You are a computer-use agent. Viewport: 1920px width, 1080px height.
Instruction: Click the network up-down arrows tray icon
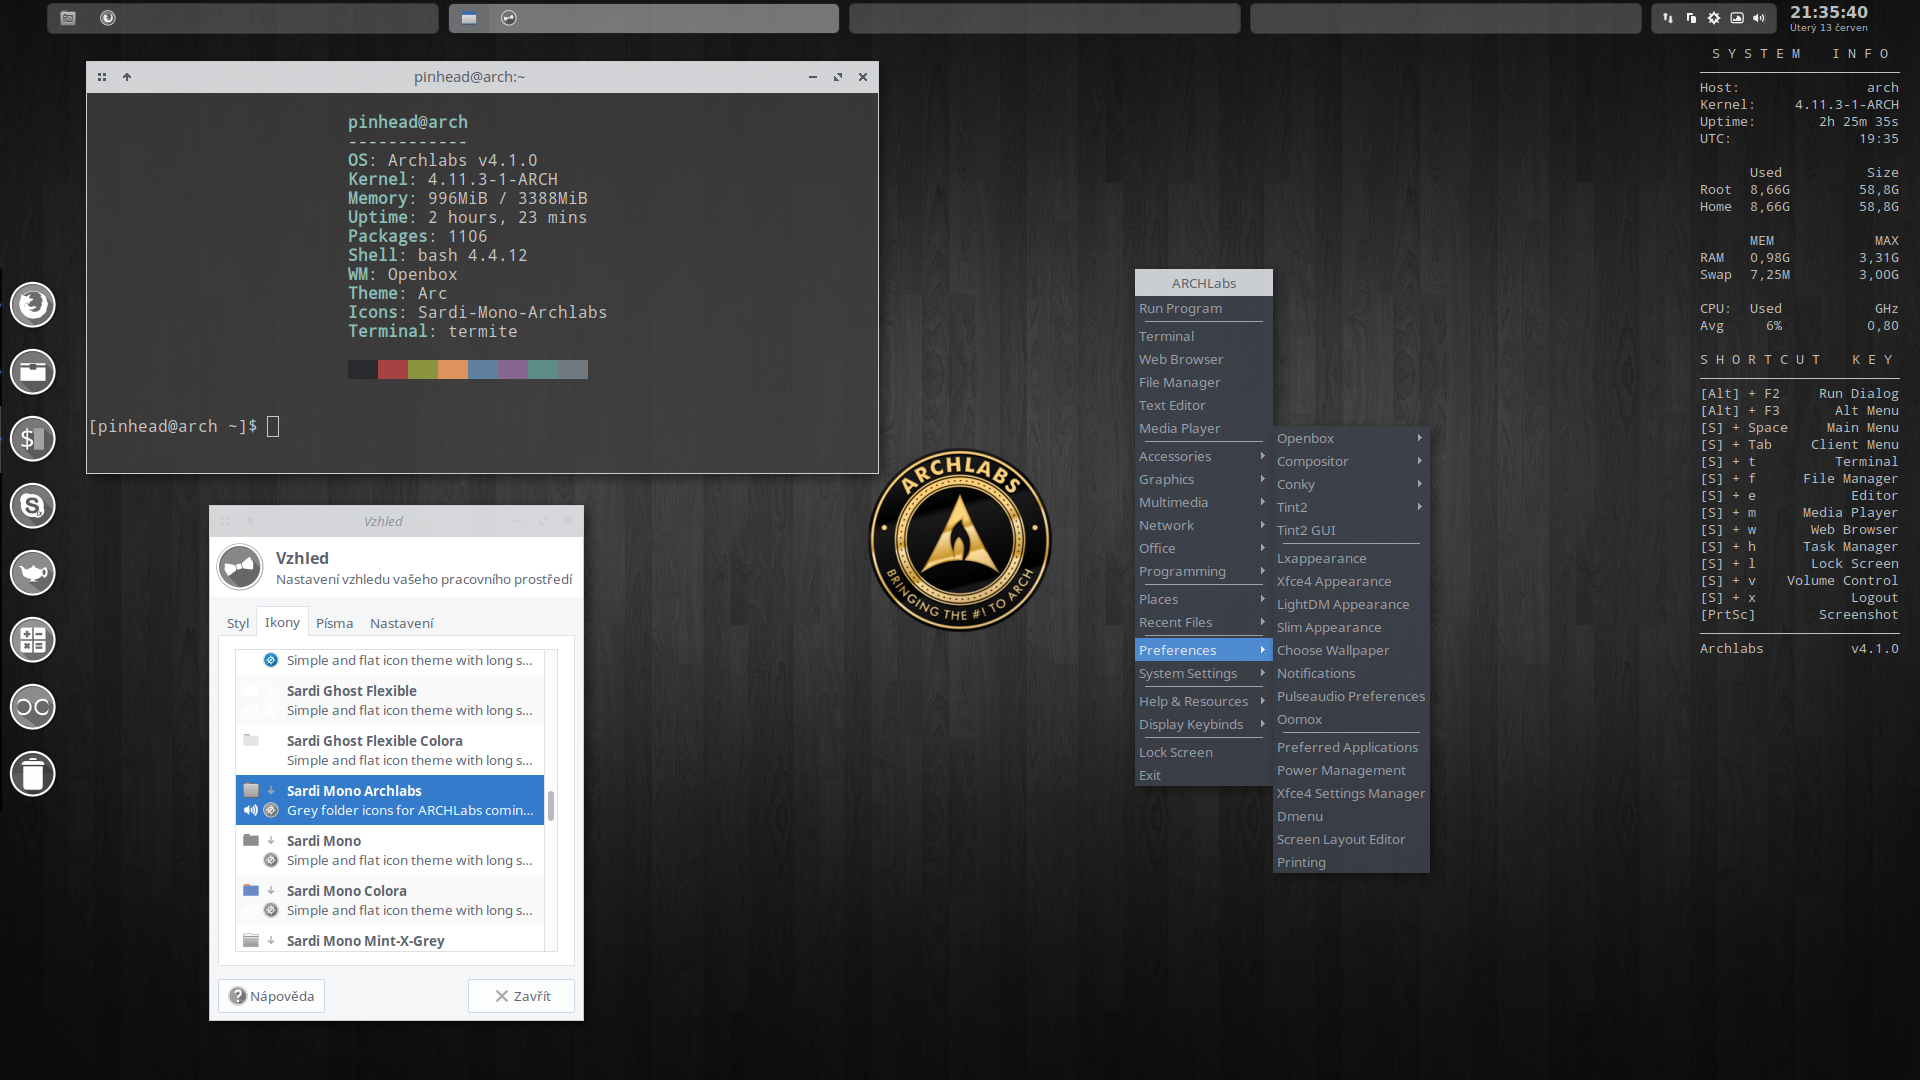[1668, 18]
